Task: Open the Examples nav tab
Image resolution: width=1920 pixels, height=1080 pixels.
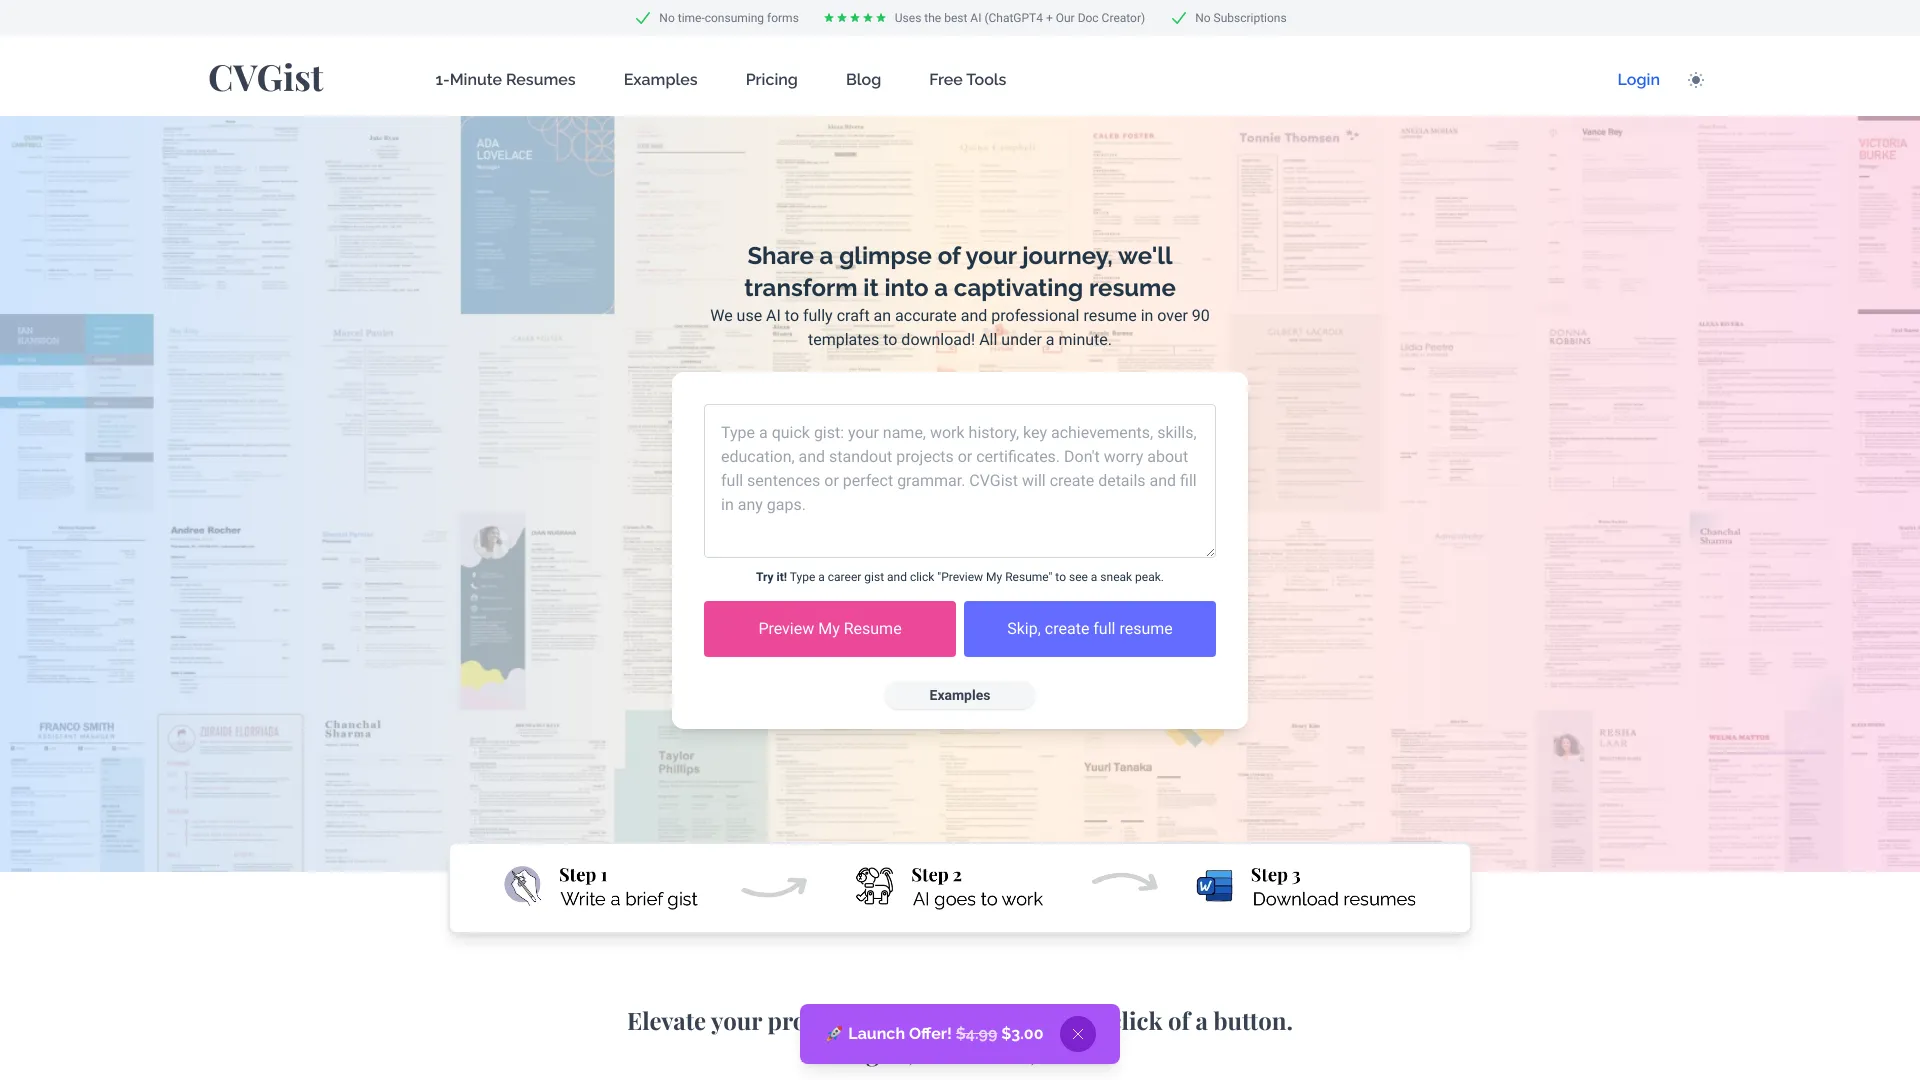Action: point(659,79)
